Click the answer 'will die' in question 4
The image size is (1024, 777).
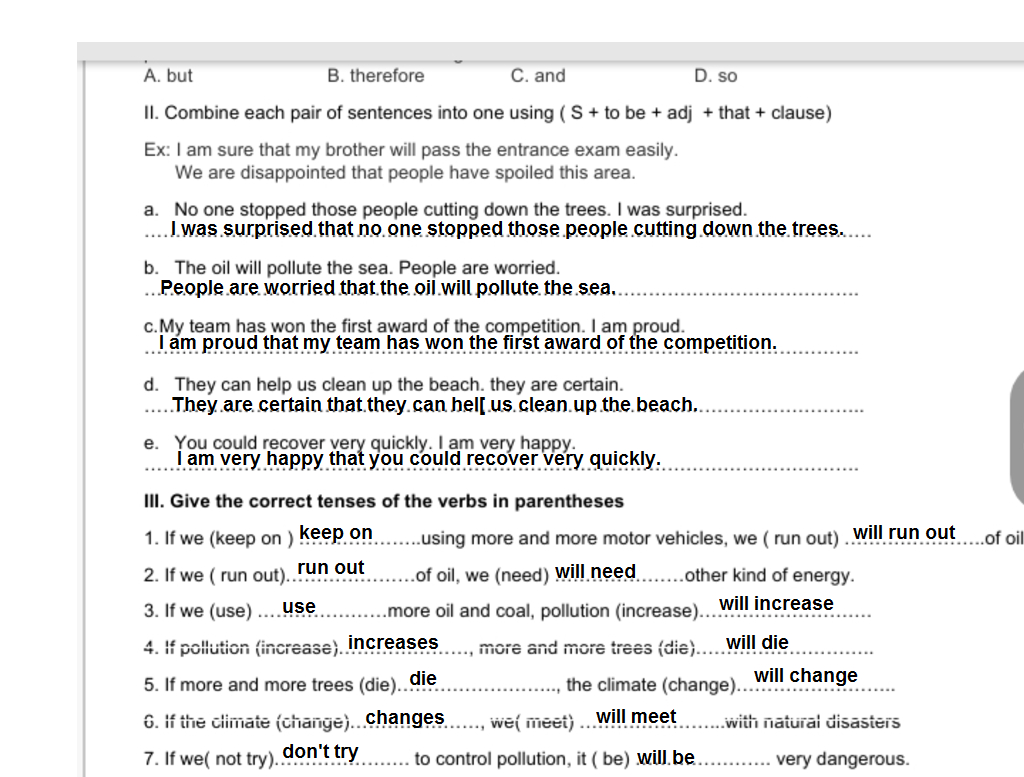click(757, 642)
